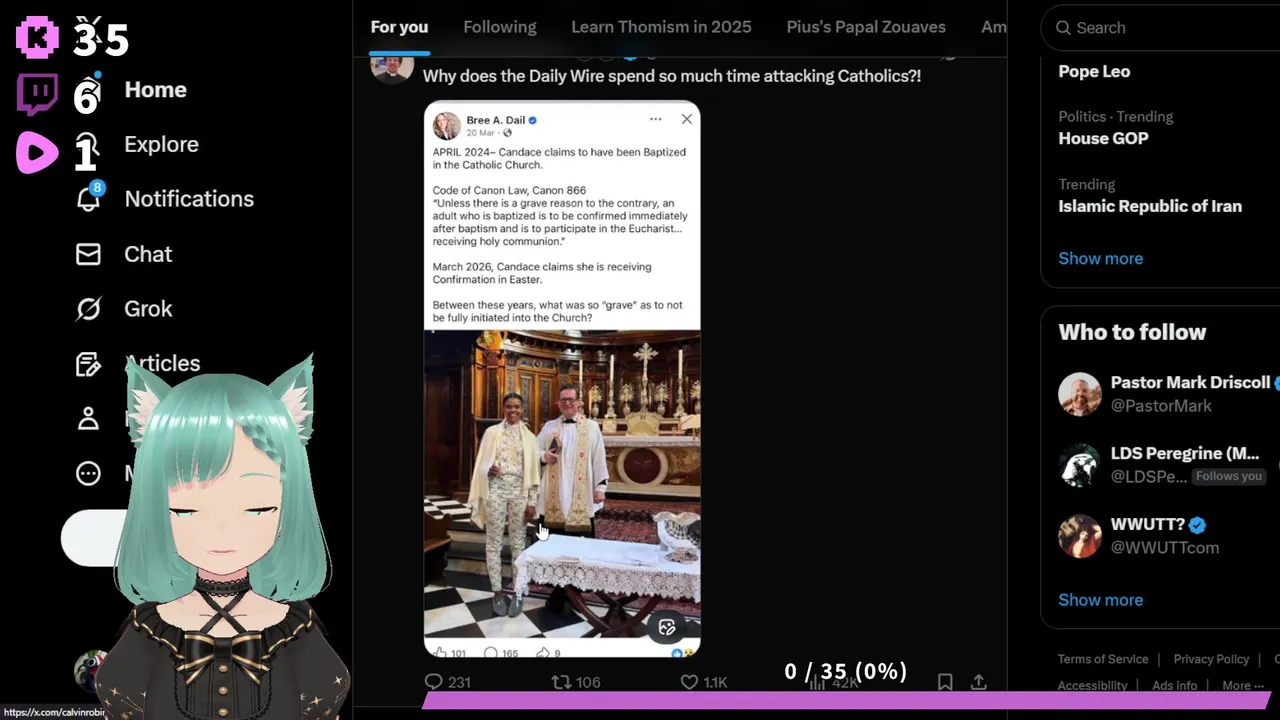
Task: Select Learn Thomism in 2025 tab
Action: [661, 27]
